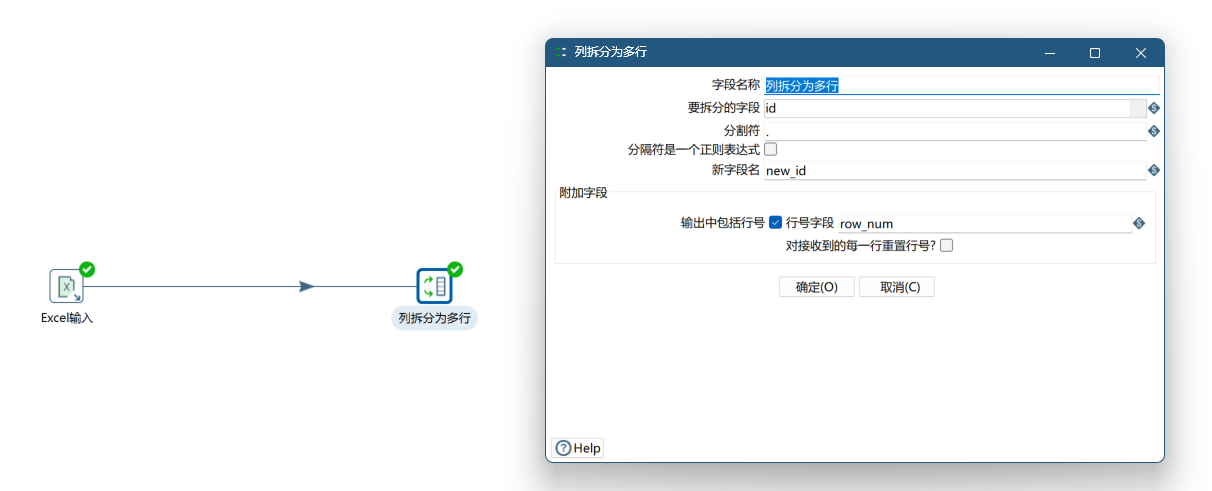Maximize the 列拆分为多行 dialog

(1095, 53)
